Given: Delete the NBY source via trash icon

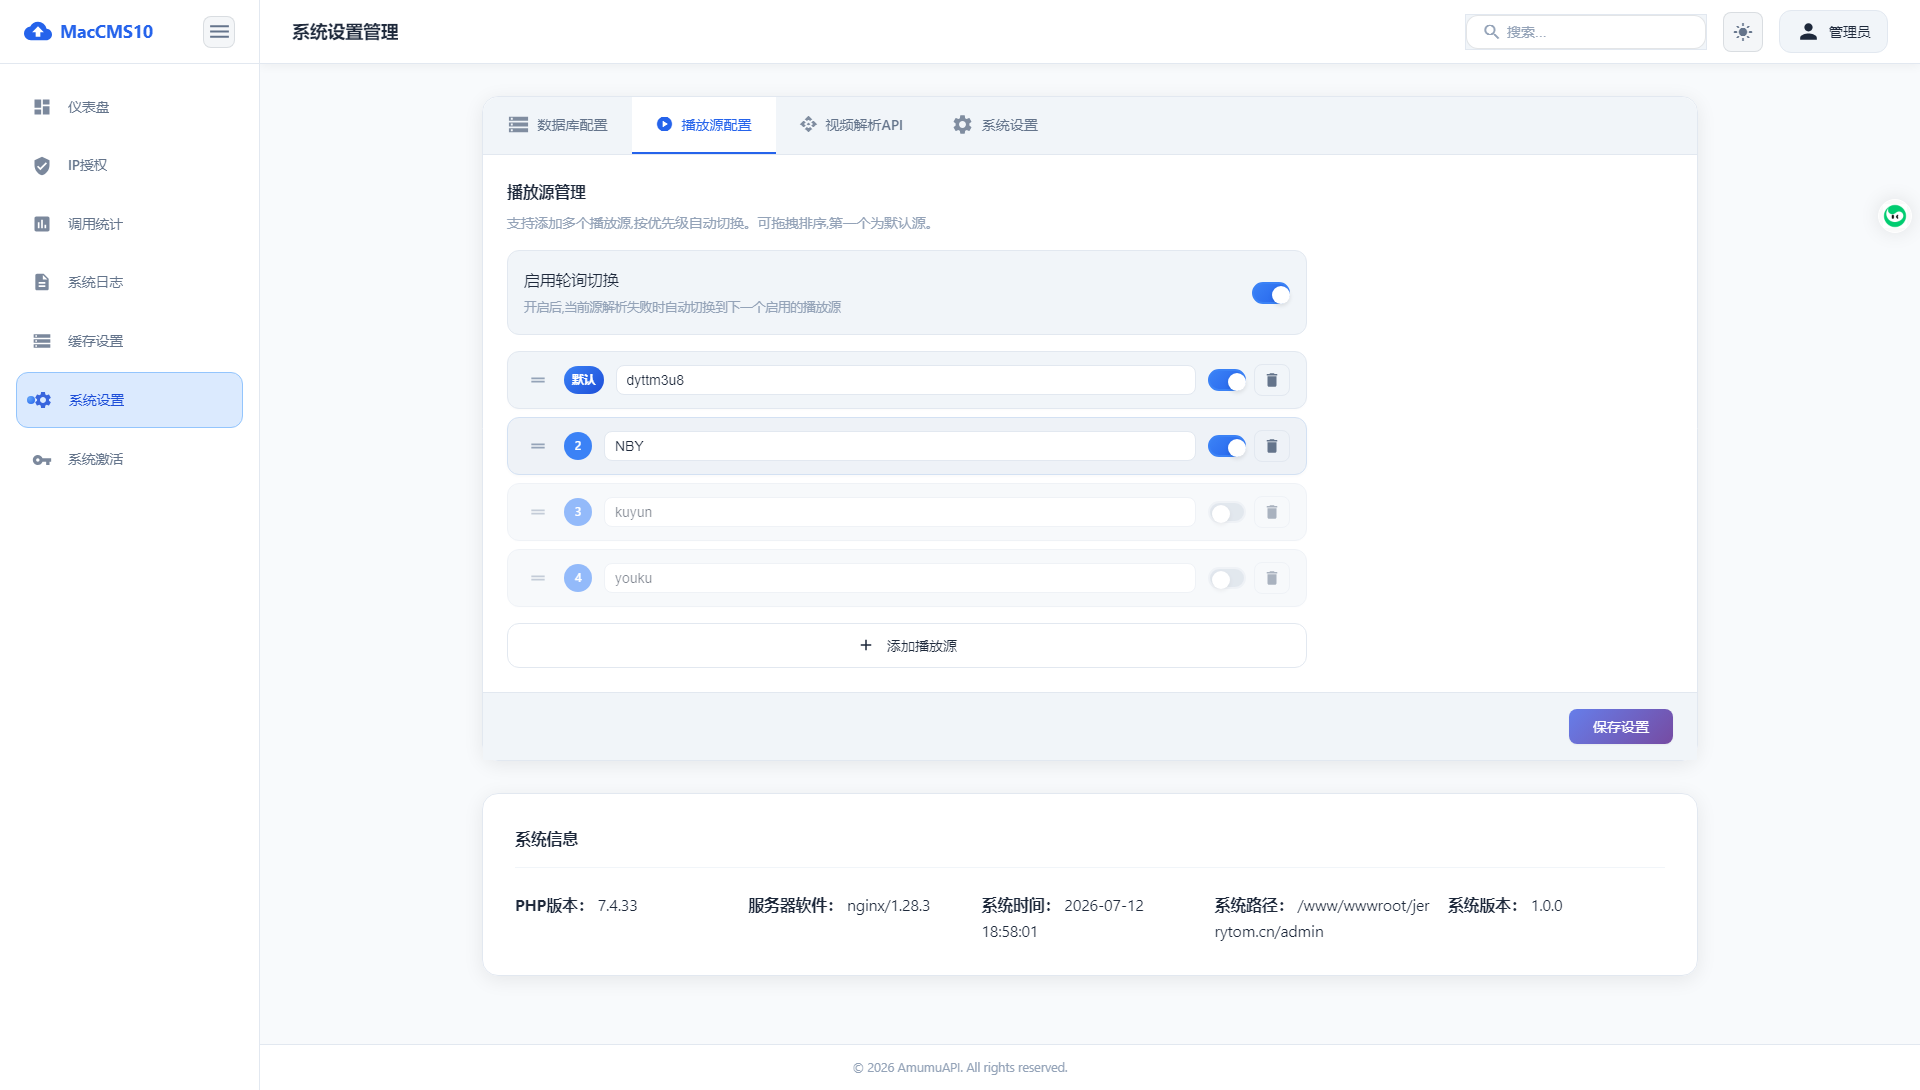Looking at the screenshot, I should (1272, 446).
